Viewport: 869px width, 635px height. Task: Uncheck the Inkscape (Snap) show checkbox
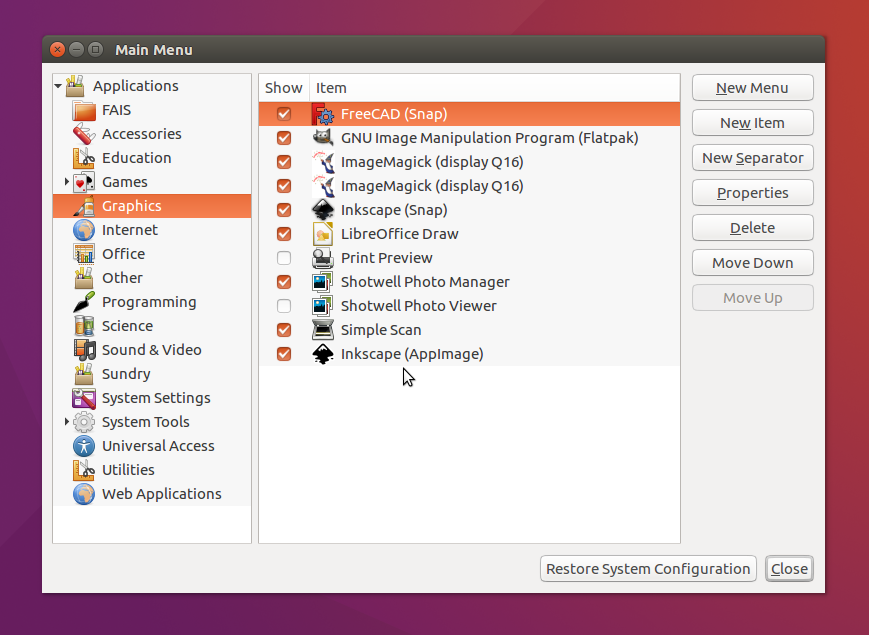click(284, 210)
